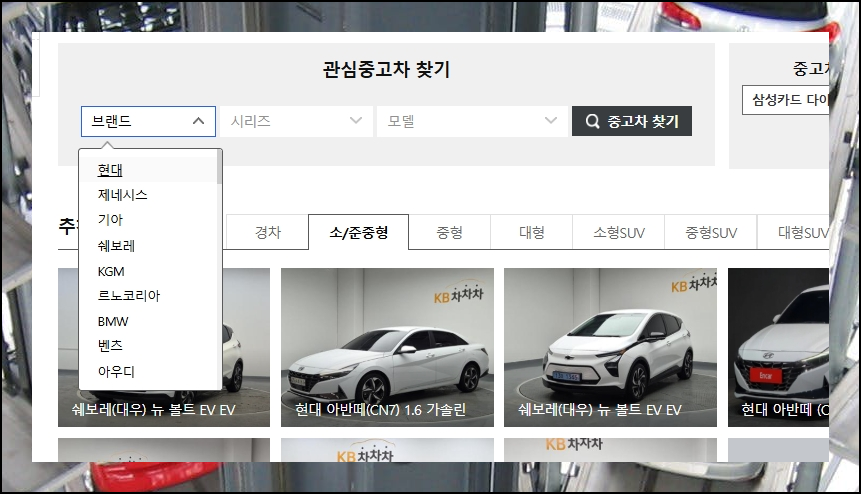The image size is (861, 494).
Task: Select 르노코리아 from the brand list
Action: [128, 296]
